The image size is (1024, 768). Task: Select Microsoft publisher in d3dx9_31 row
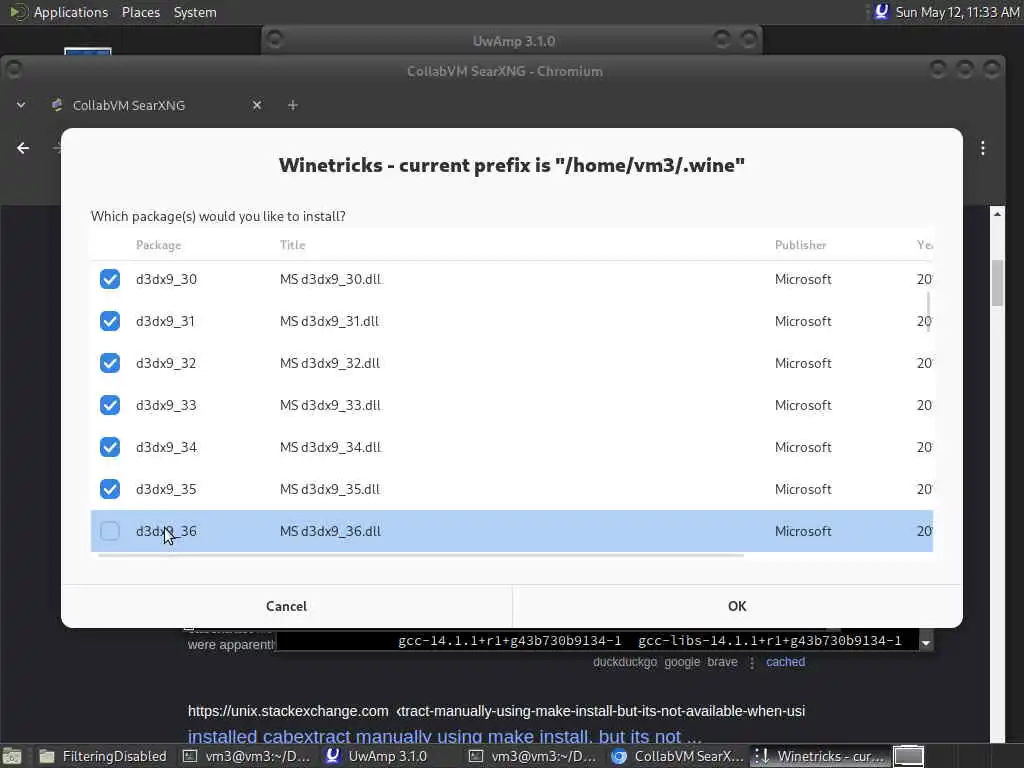point(803,321)
